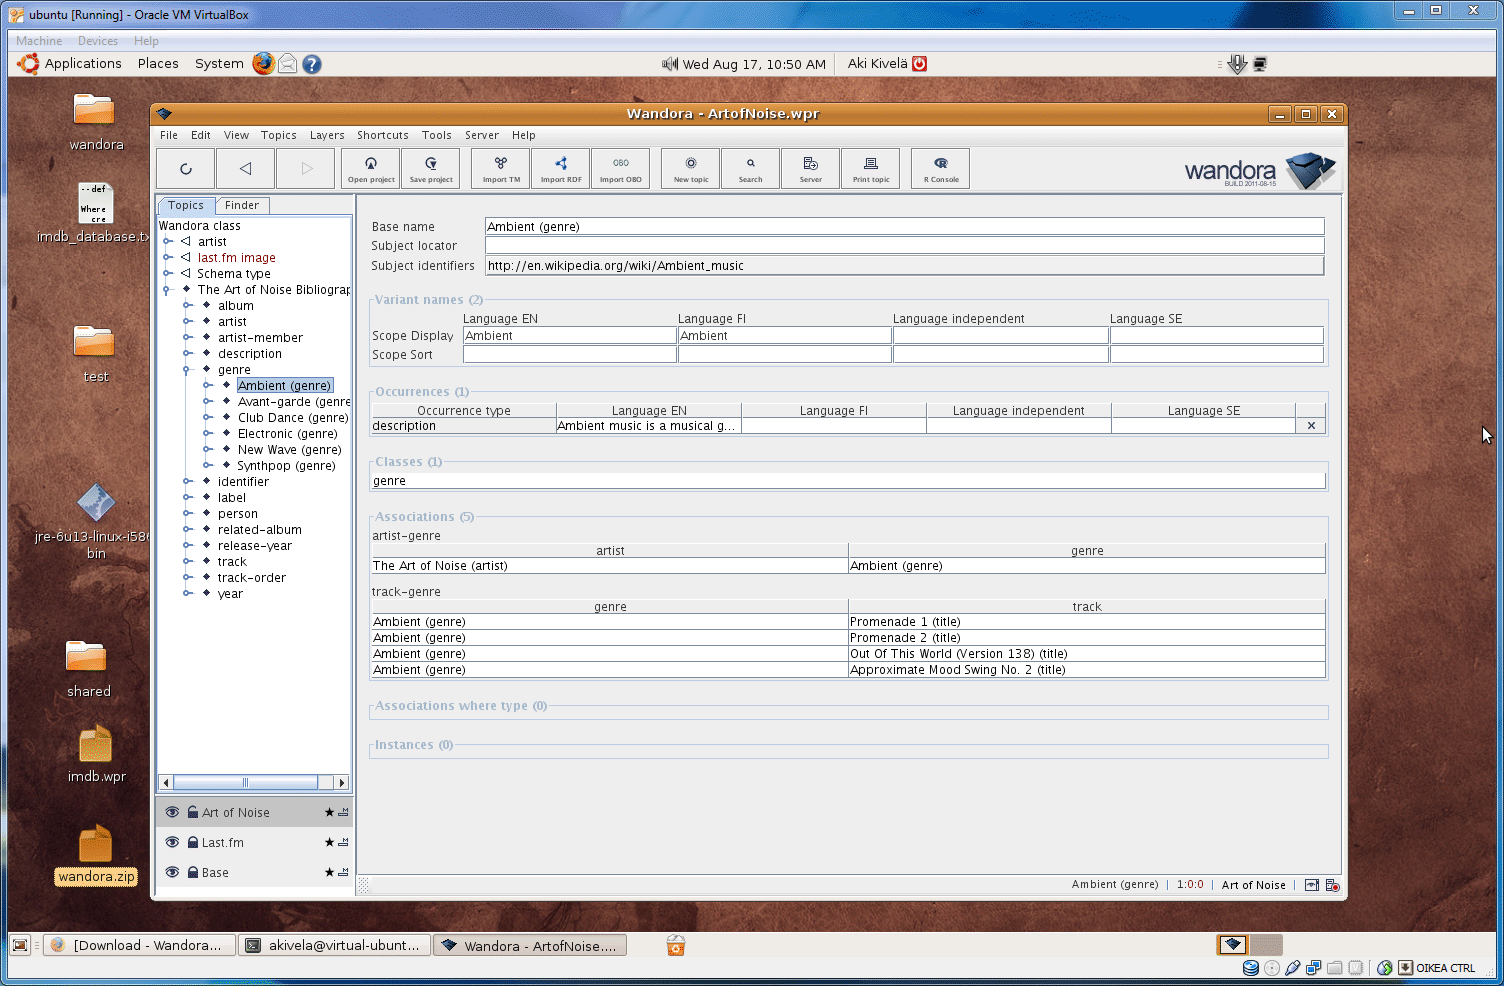
Task: Open the Topics menu
Action: click(x=278, y=135)
